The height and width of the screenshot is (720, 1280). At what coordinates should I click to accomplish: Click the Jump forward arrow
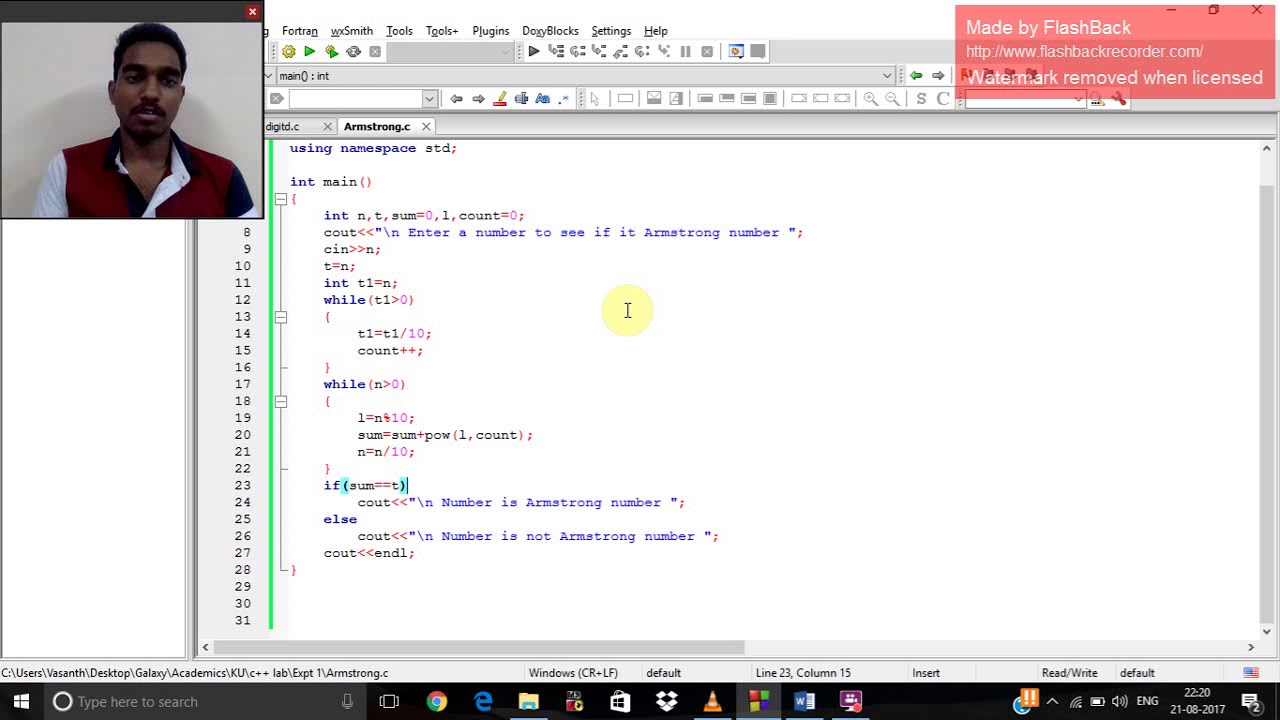tap(938, 76)
